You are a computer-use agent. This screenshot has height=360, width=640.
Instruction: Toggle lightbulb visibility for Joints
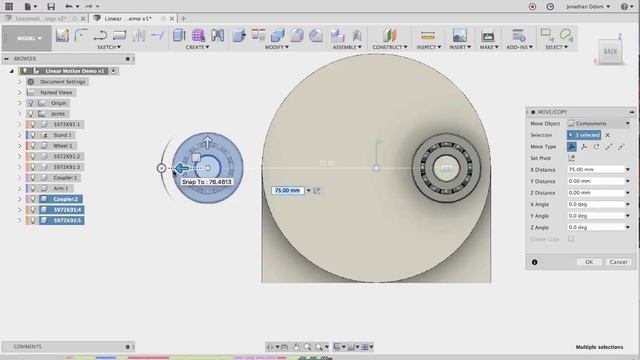click(x=31, y=113)
